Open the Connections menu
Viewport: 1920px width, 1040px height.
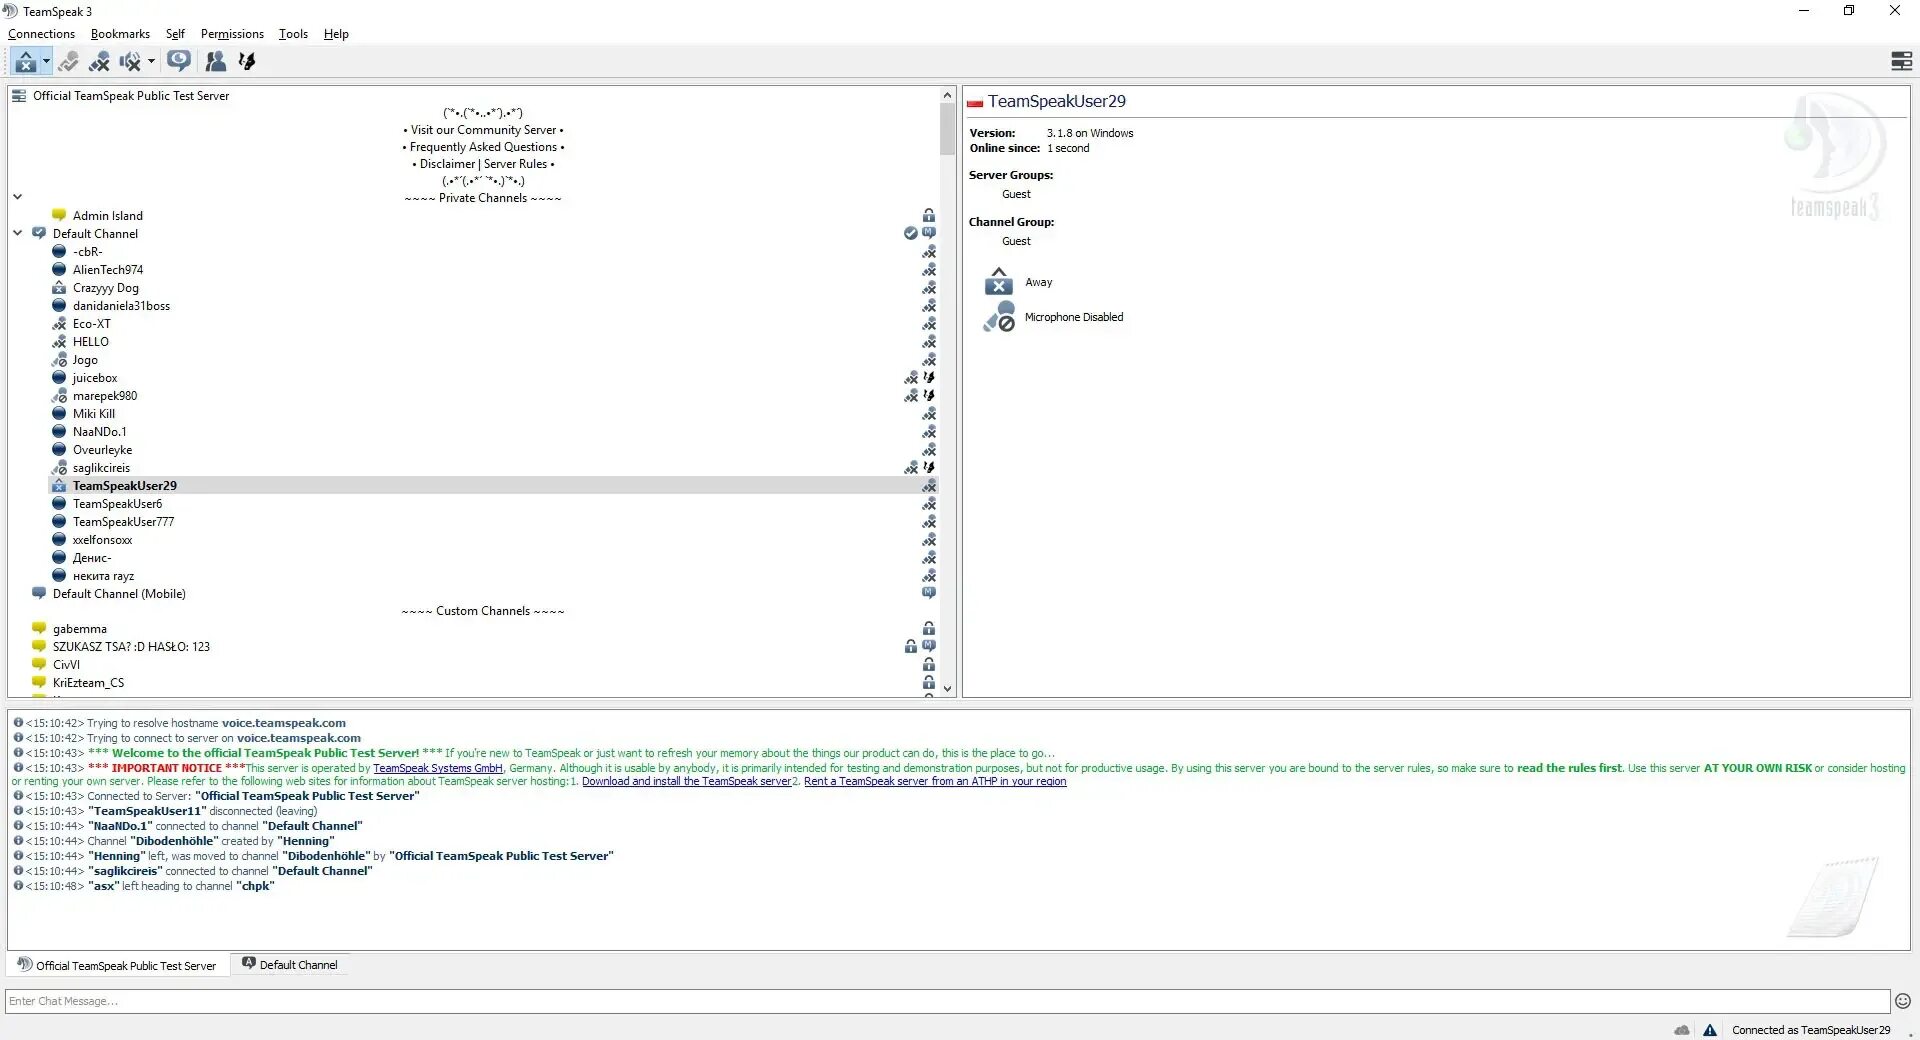41,34
